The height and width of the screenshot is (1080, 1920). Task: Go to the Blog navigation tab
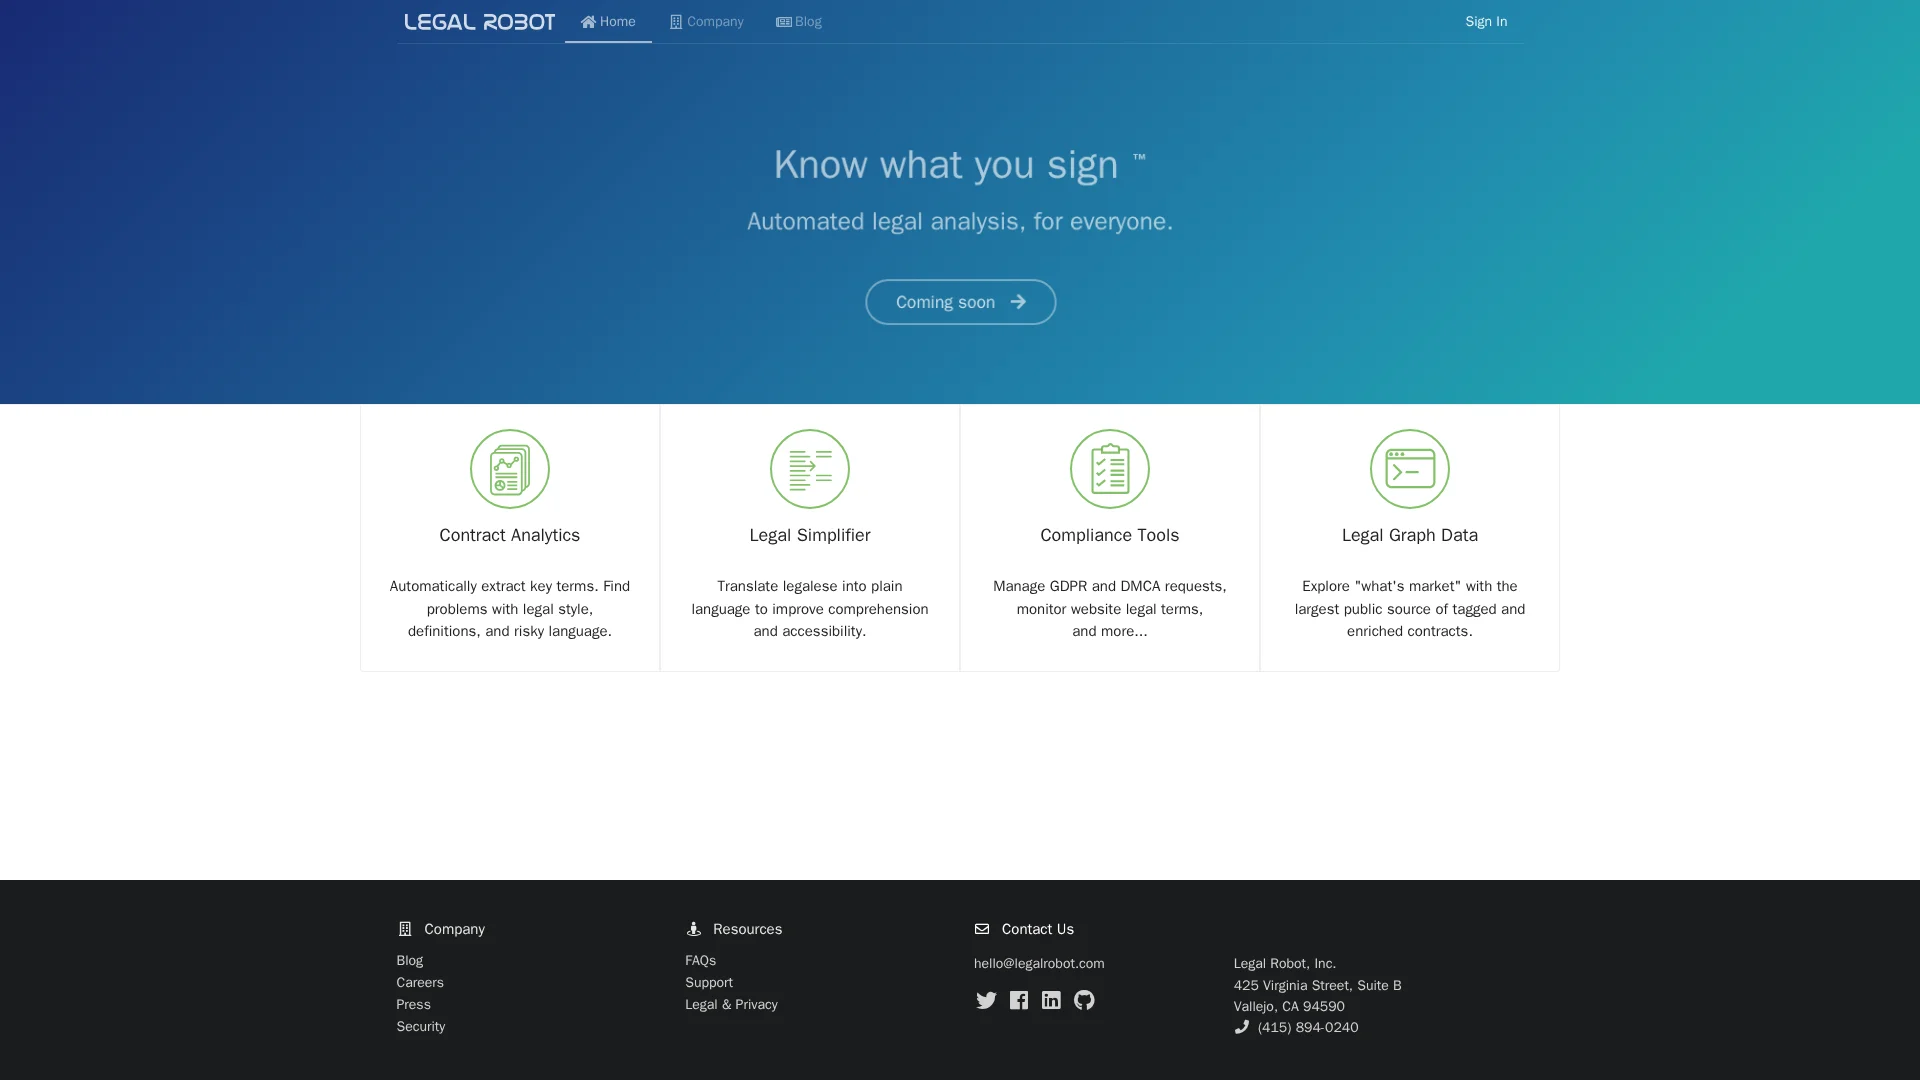coord(798,22)
